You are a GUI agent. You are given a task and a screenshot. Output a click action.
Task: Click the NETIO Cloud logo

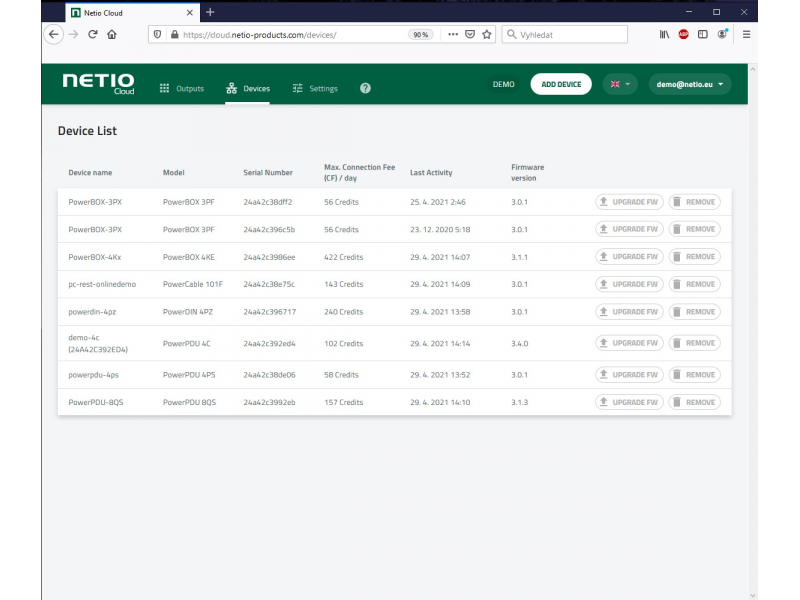[98, 84]
